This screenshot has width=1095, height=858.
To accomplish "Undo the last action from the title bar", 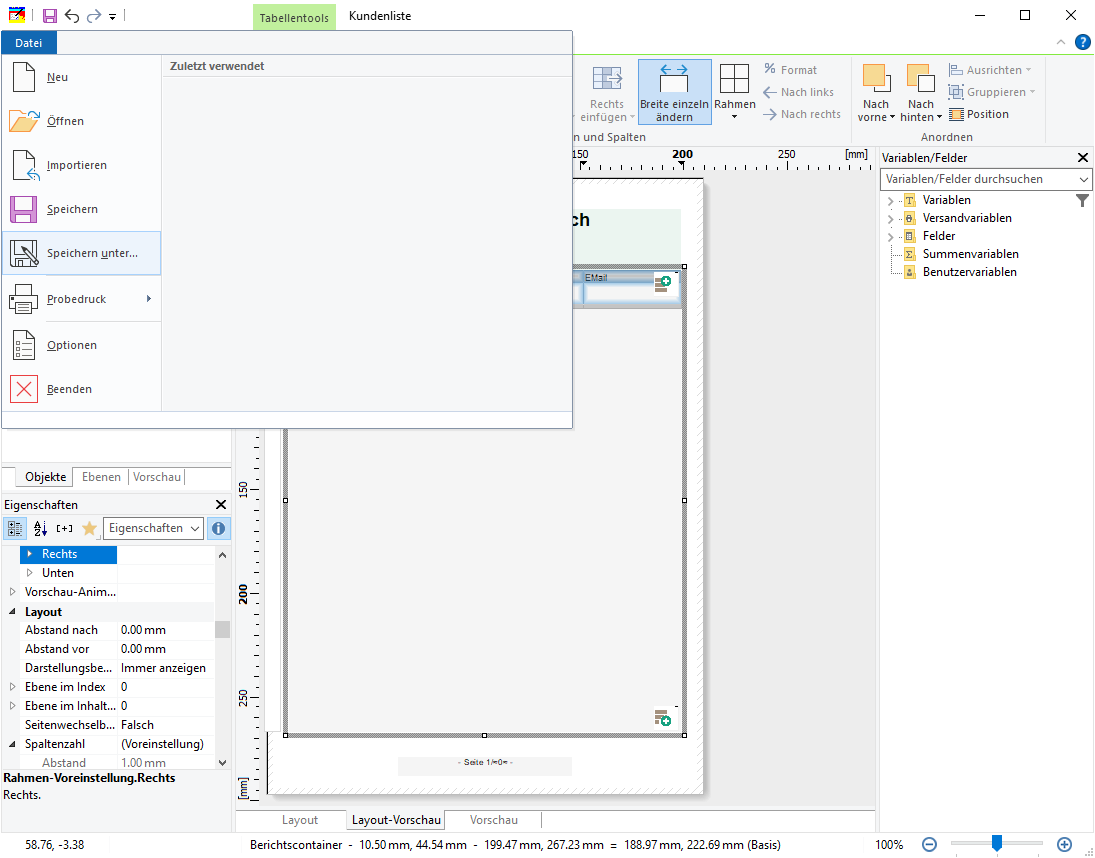I will [71, 15].
